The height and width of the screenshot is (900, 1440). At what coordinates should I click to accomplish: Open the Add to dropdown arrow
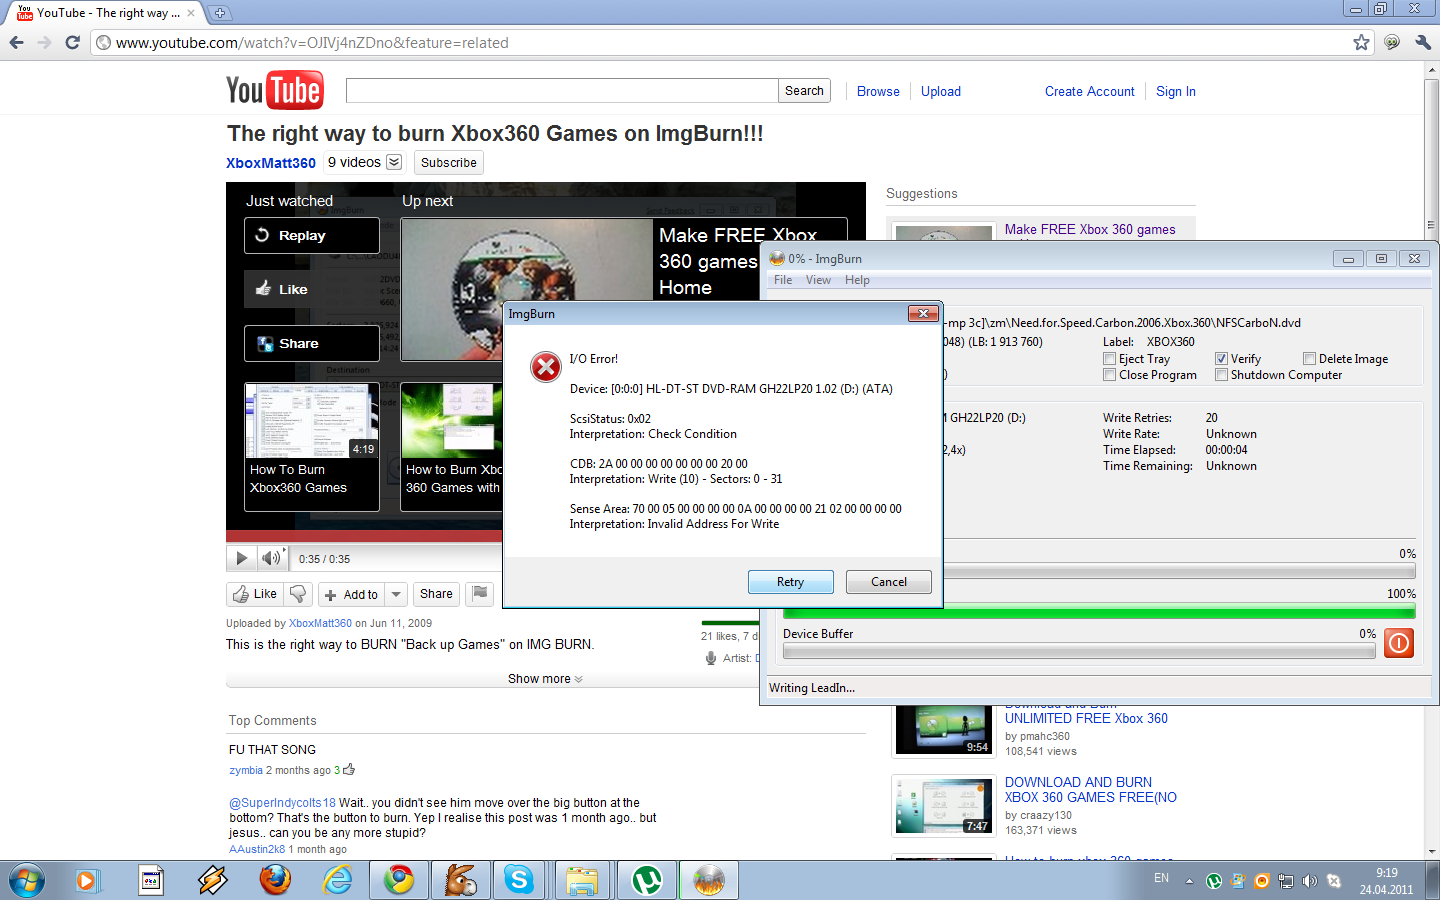pos(396,594)
